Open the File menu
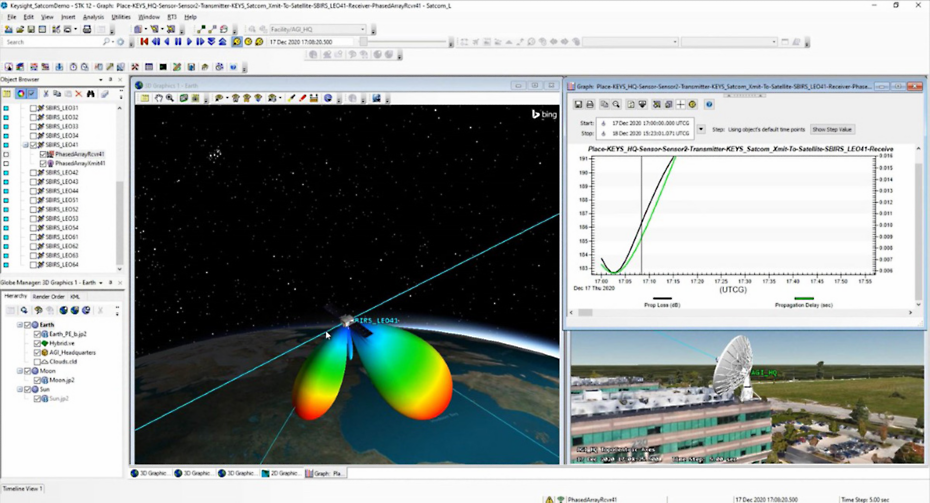Screen dimensions: 930x503 point(12,17)
